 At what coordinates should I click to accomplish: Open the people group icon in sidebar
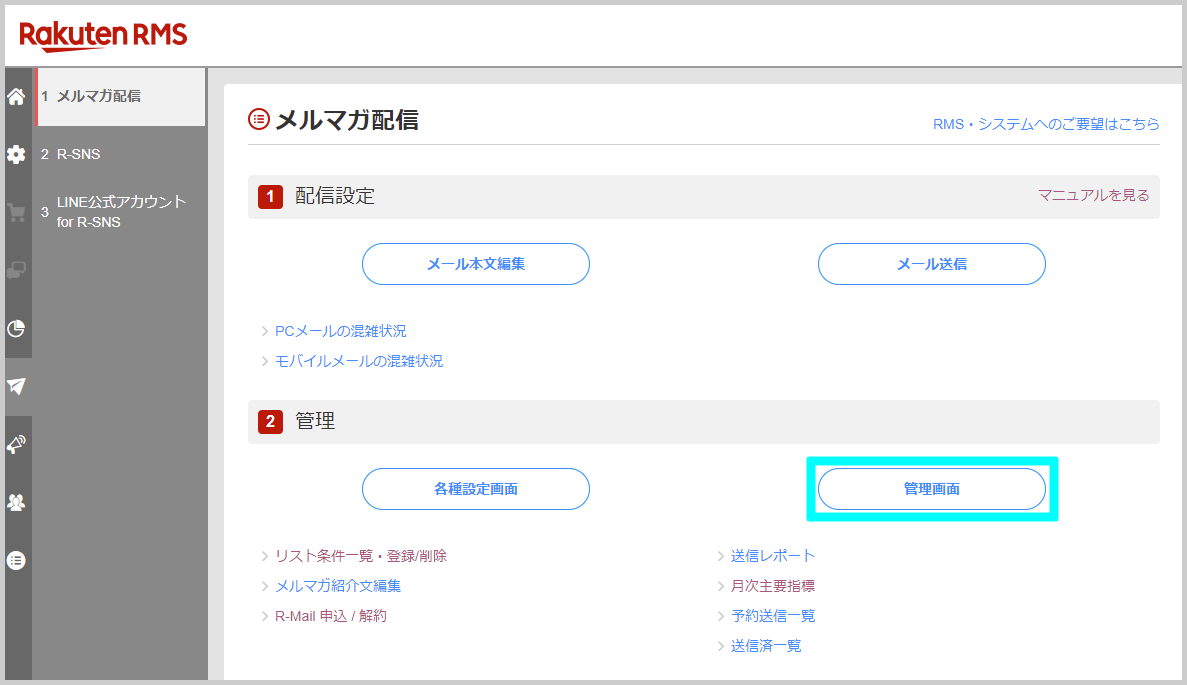16,502
